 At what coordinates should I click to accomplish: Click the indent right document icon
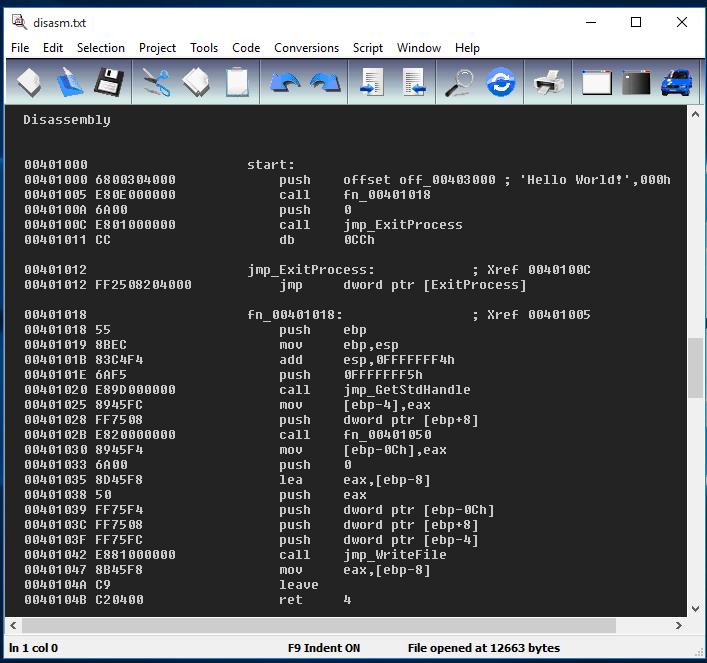(x=372, y=83)
